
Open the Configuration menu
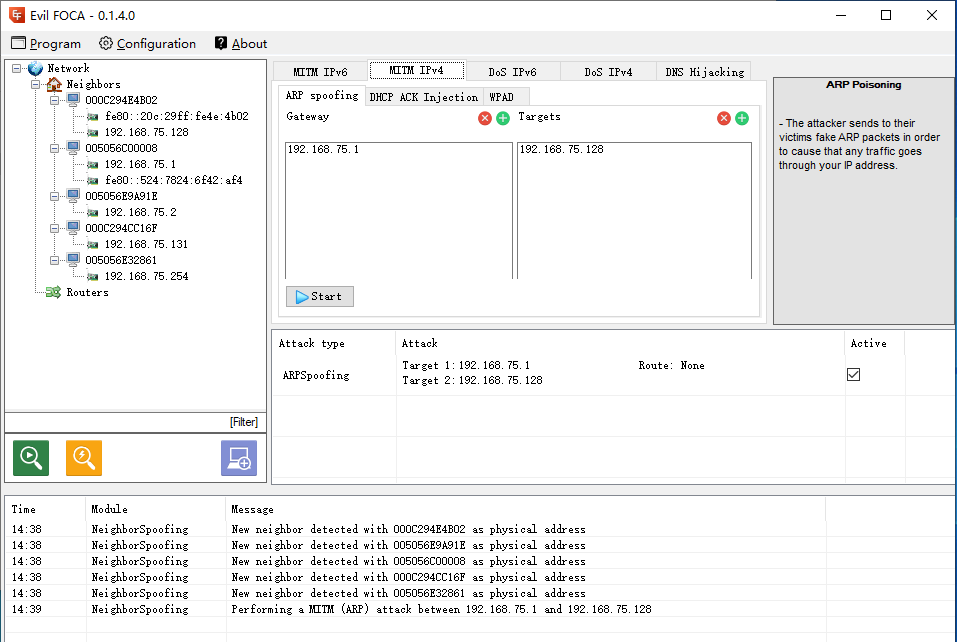click(148, 43)
